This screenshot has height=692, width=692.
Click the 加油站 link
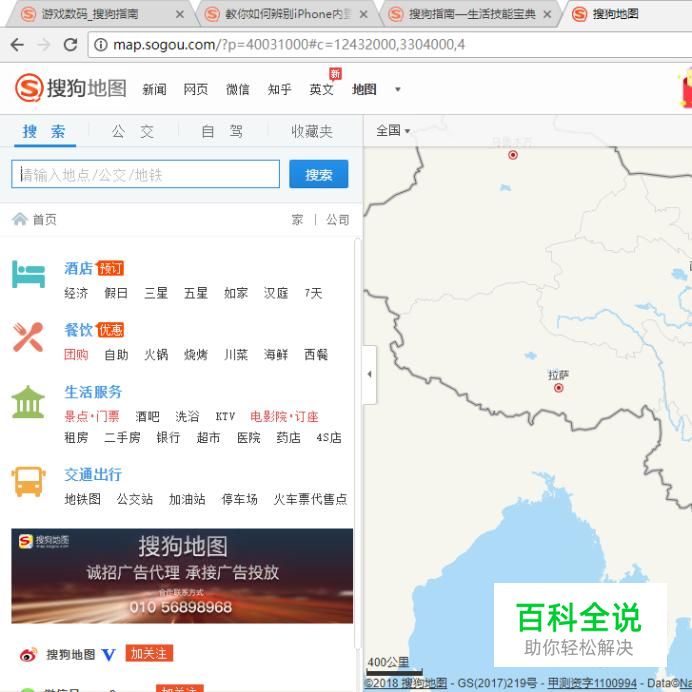(x=187, y=499)
